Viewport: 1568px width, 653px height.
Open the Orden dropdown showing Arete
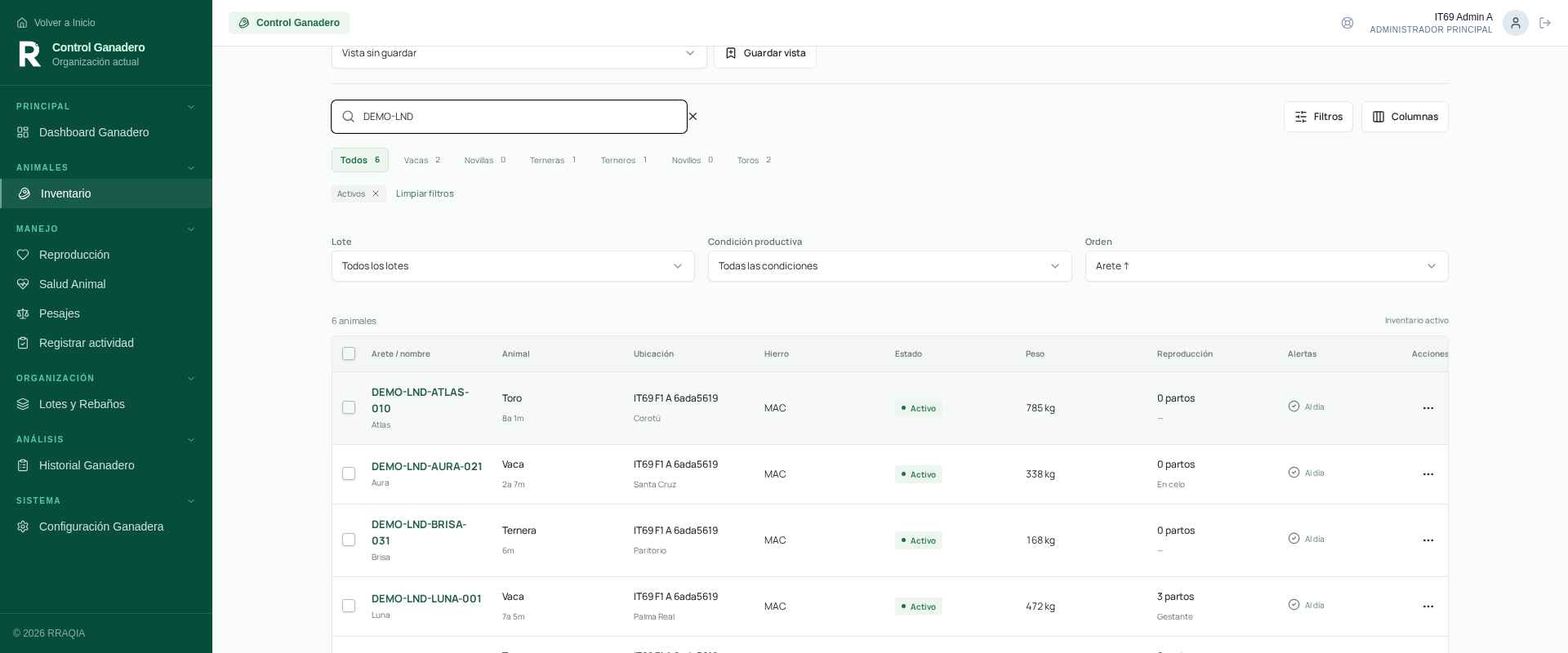click(x=1266, y=266)
